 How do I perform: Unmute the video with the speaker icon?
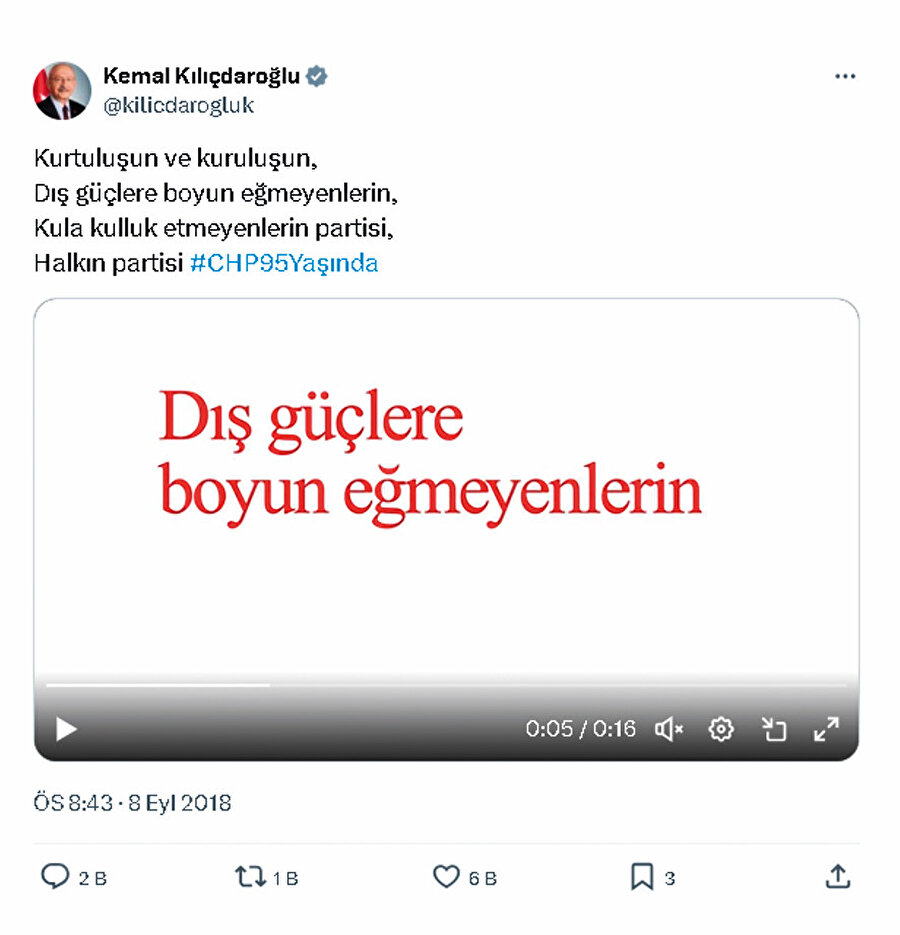pos(669,729)
